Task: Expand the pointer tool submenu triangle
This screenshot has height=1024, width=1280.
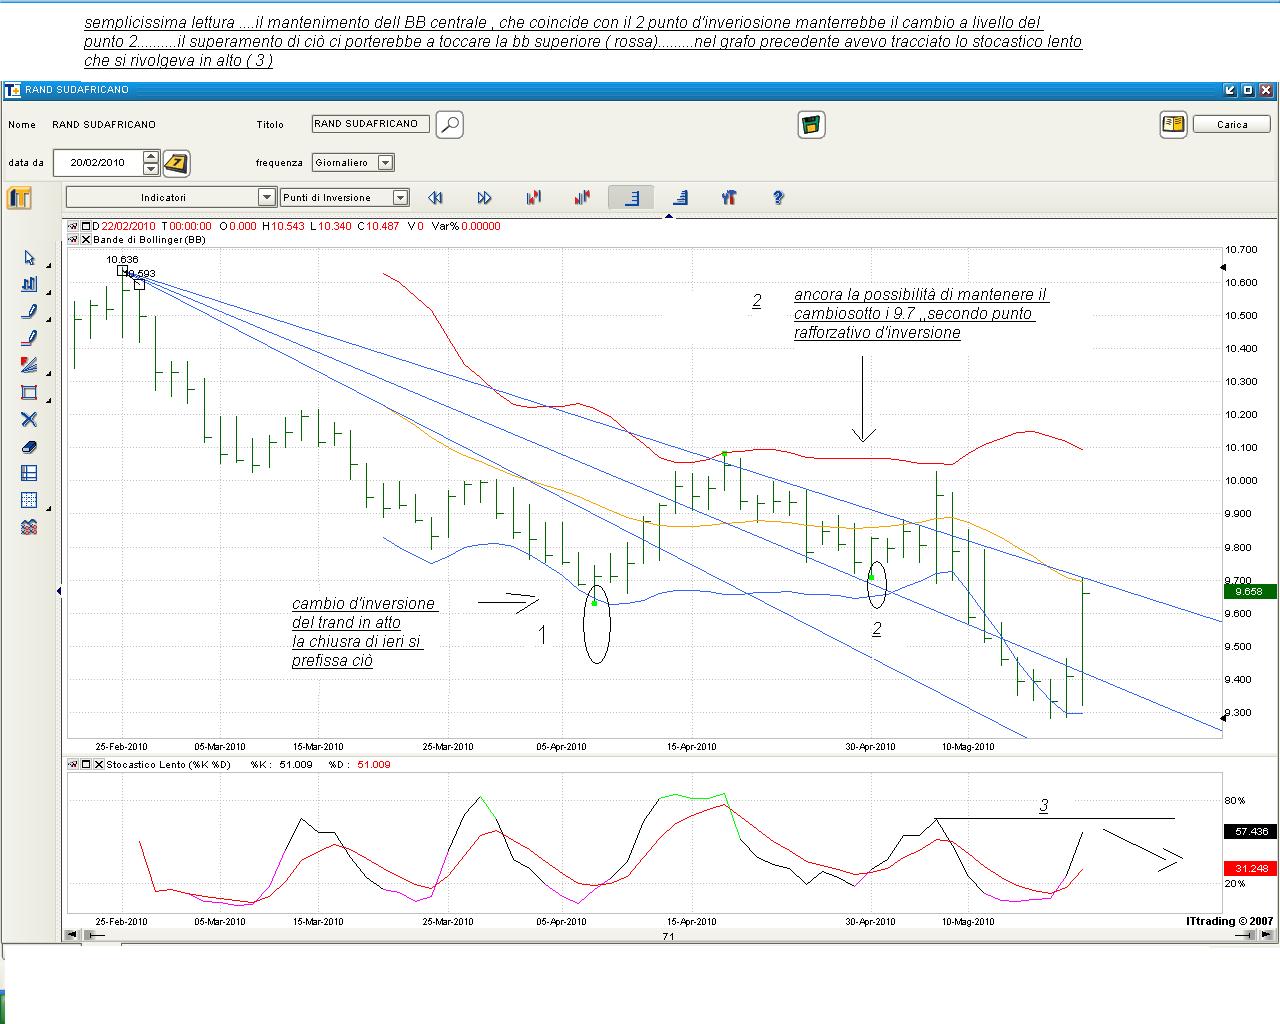Action: click(x=47, y=265)
